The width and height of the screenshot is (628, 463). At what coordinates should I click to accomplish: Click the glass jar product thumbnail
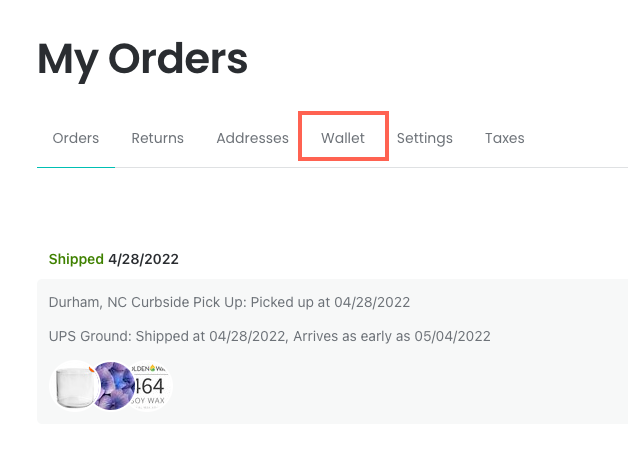click(74, 386)
